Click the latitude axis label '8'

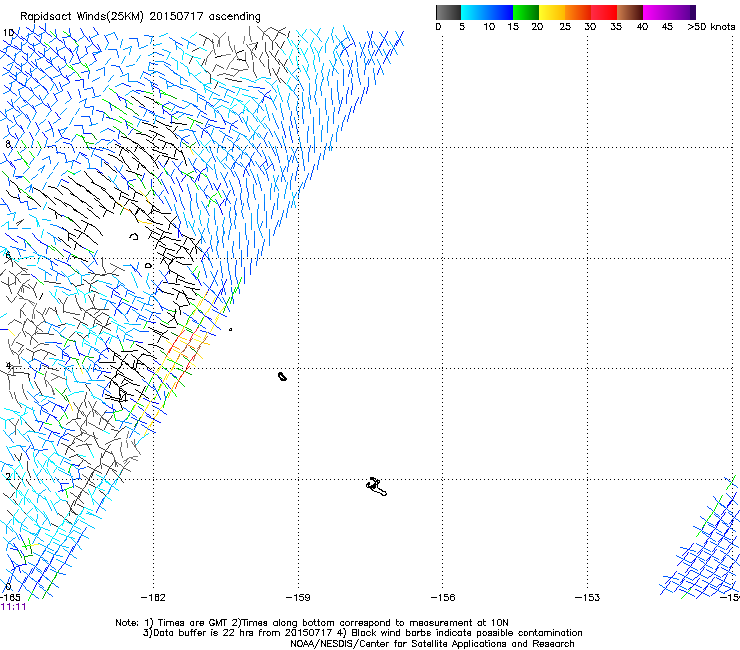pos(8,144)
